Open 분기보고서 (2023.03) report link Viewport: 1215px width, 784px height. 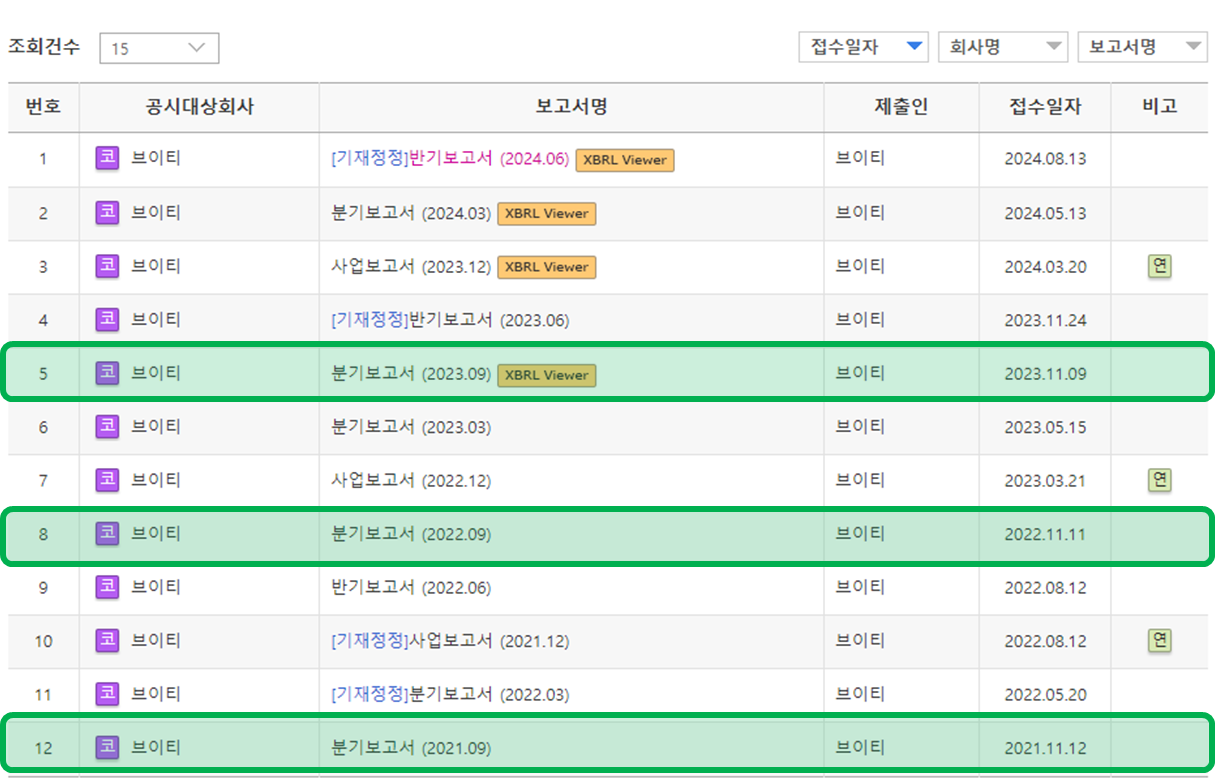(x=411, y=427)
